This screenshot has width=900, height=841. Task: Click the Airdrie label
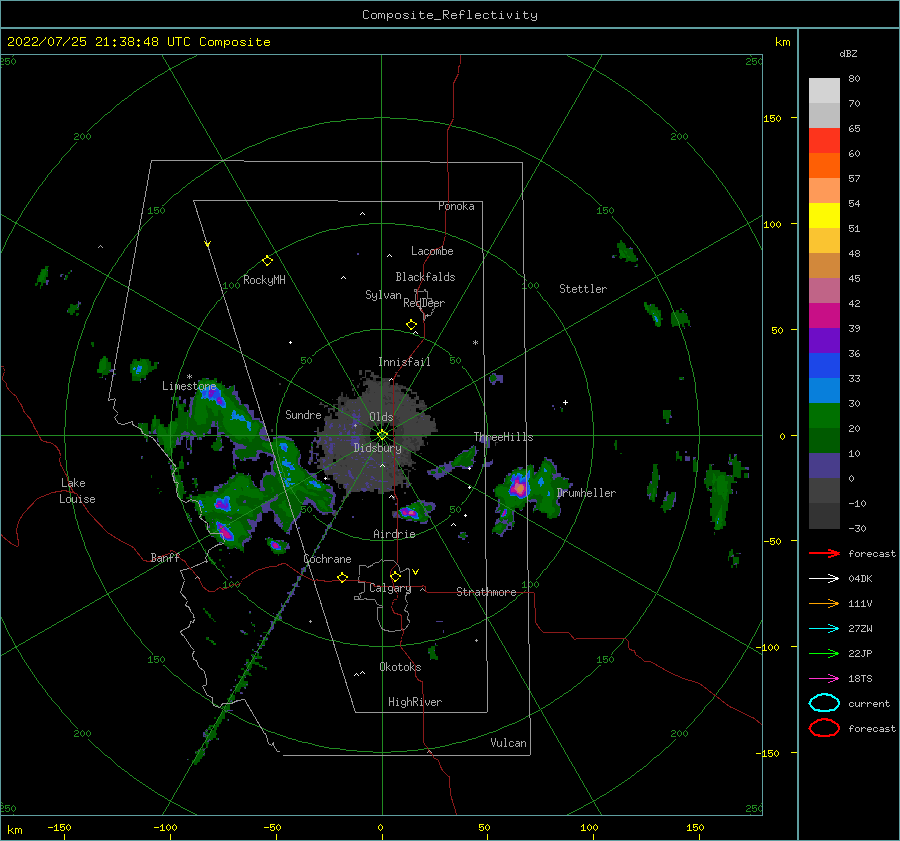pos(394,534)
